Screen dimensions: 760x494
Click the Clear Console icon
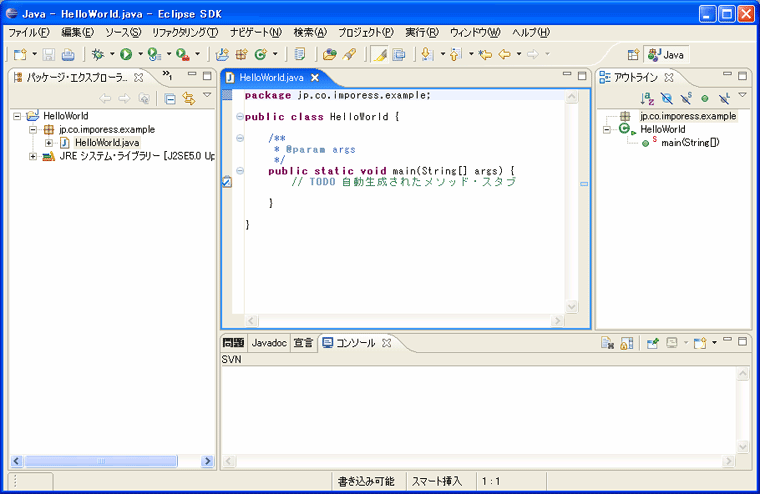tap(607, 343)
